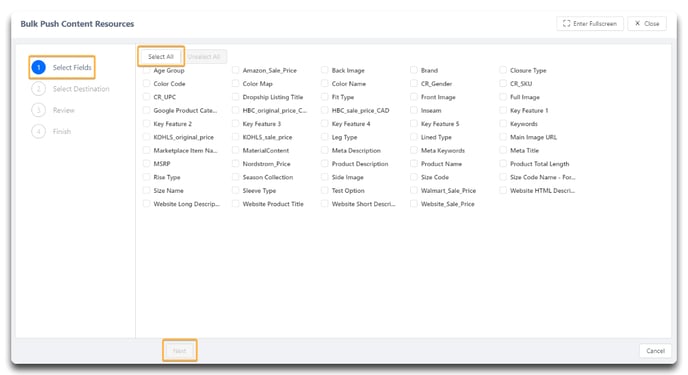Image resolution: width=688 pixels, height=375 pixels.
Task: Check the Color Code checkbox
Action: point(147,83)
